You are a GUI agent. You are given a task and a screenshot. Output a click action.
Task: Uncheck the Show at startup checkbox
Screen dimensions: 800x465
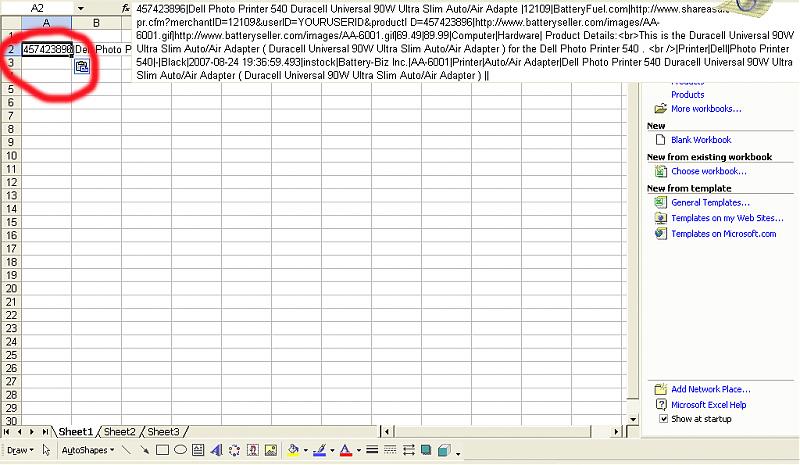pyautogui.click(x=664, y=419)
